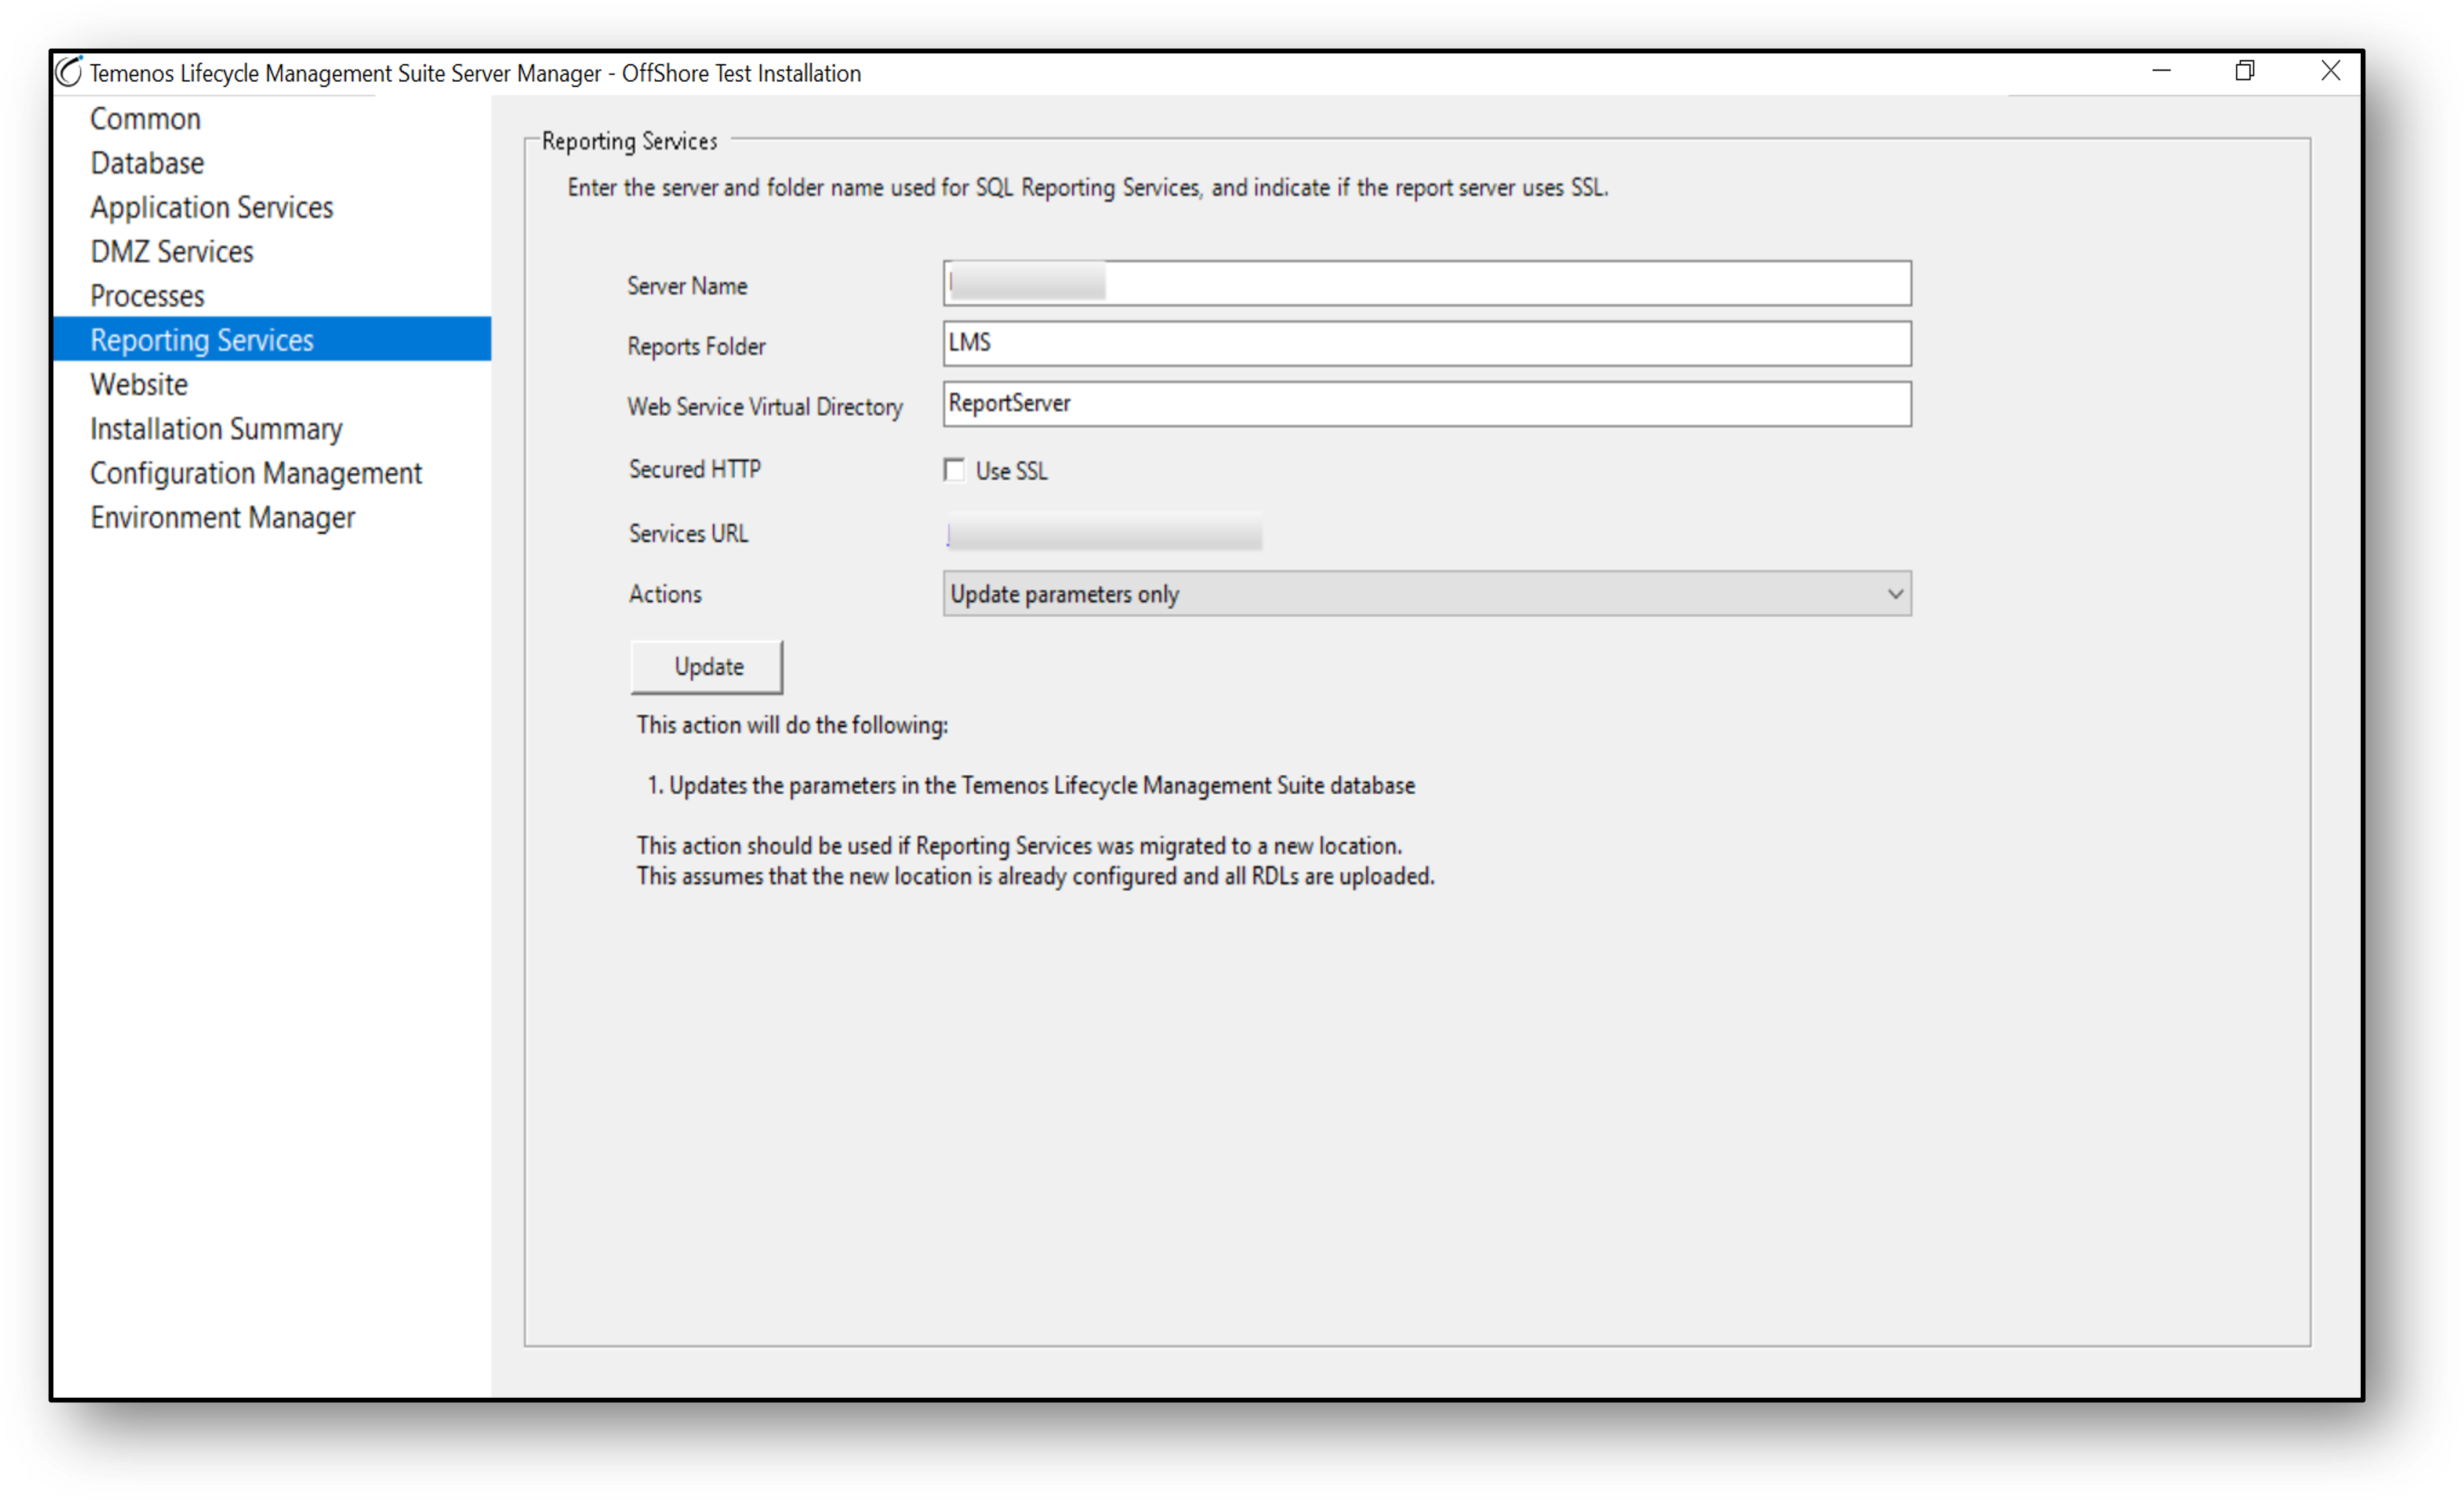2464x1501 pixels.
Task: Enable the Use SSL checkbox
Action: coord(954,470)
